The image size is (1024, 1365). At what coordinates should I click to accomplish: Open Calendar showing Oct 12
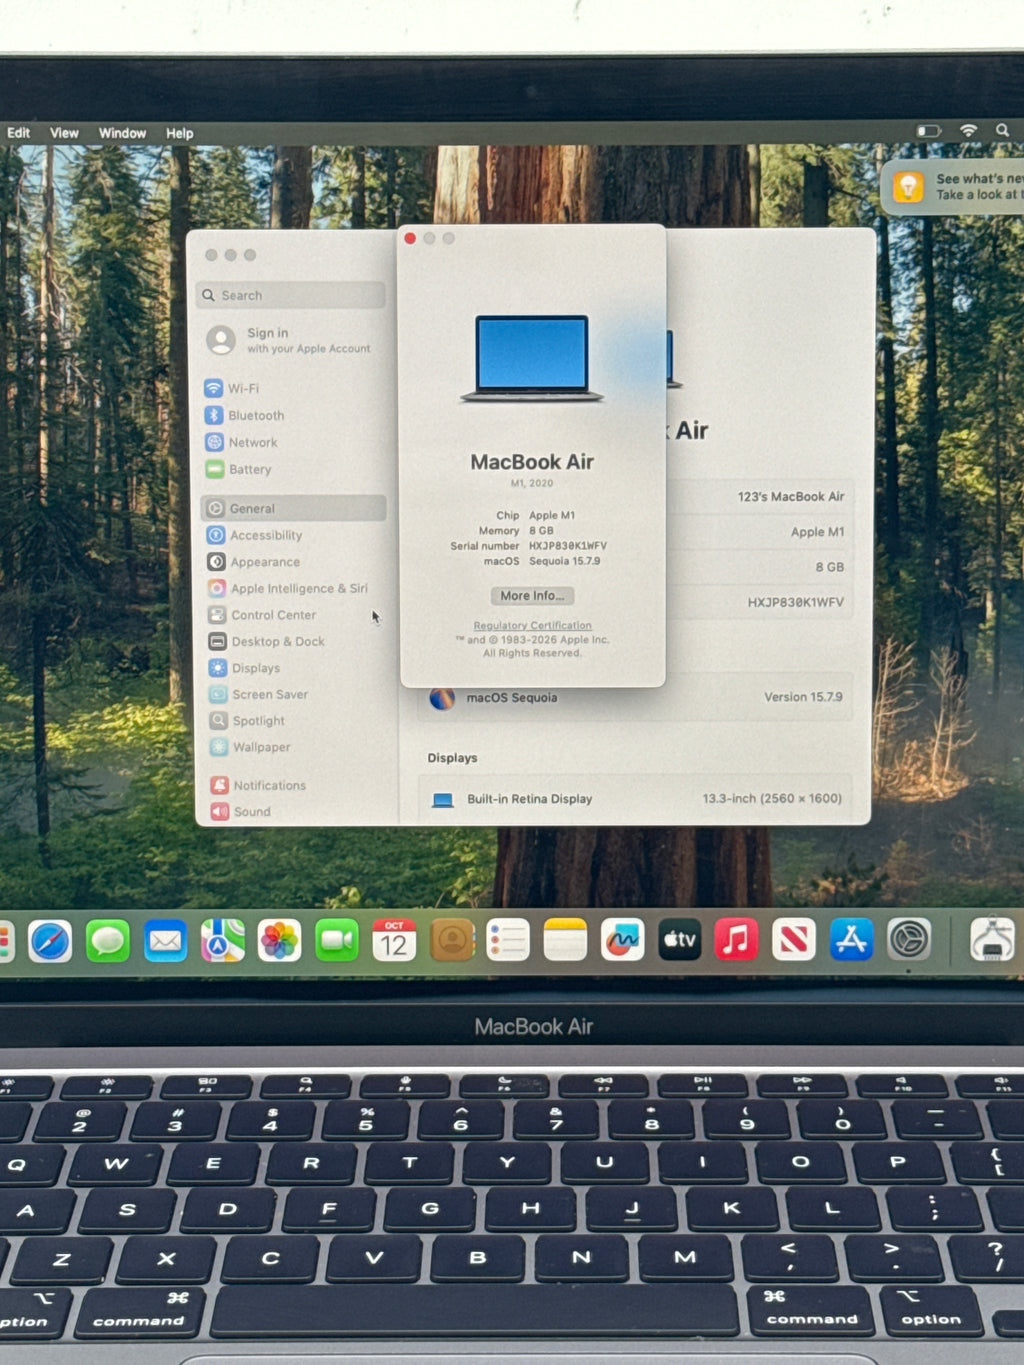coord(394,941)
